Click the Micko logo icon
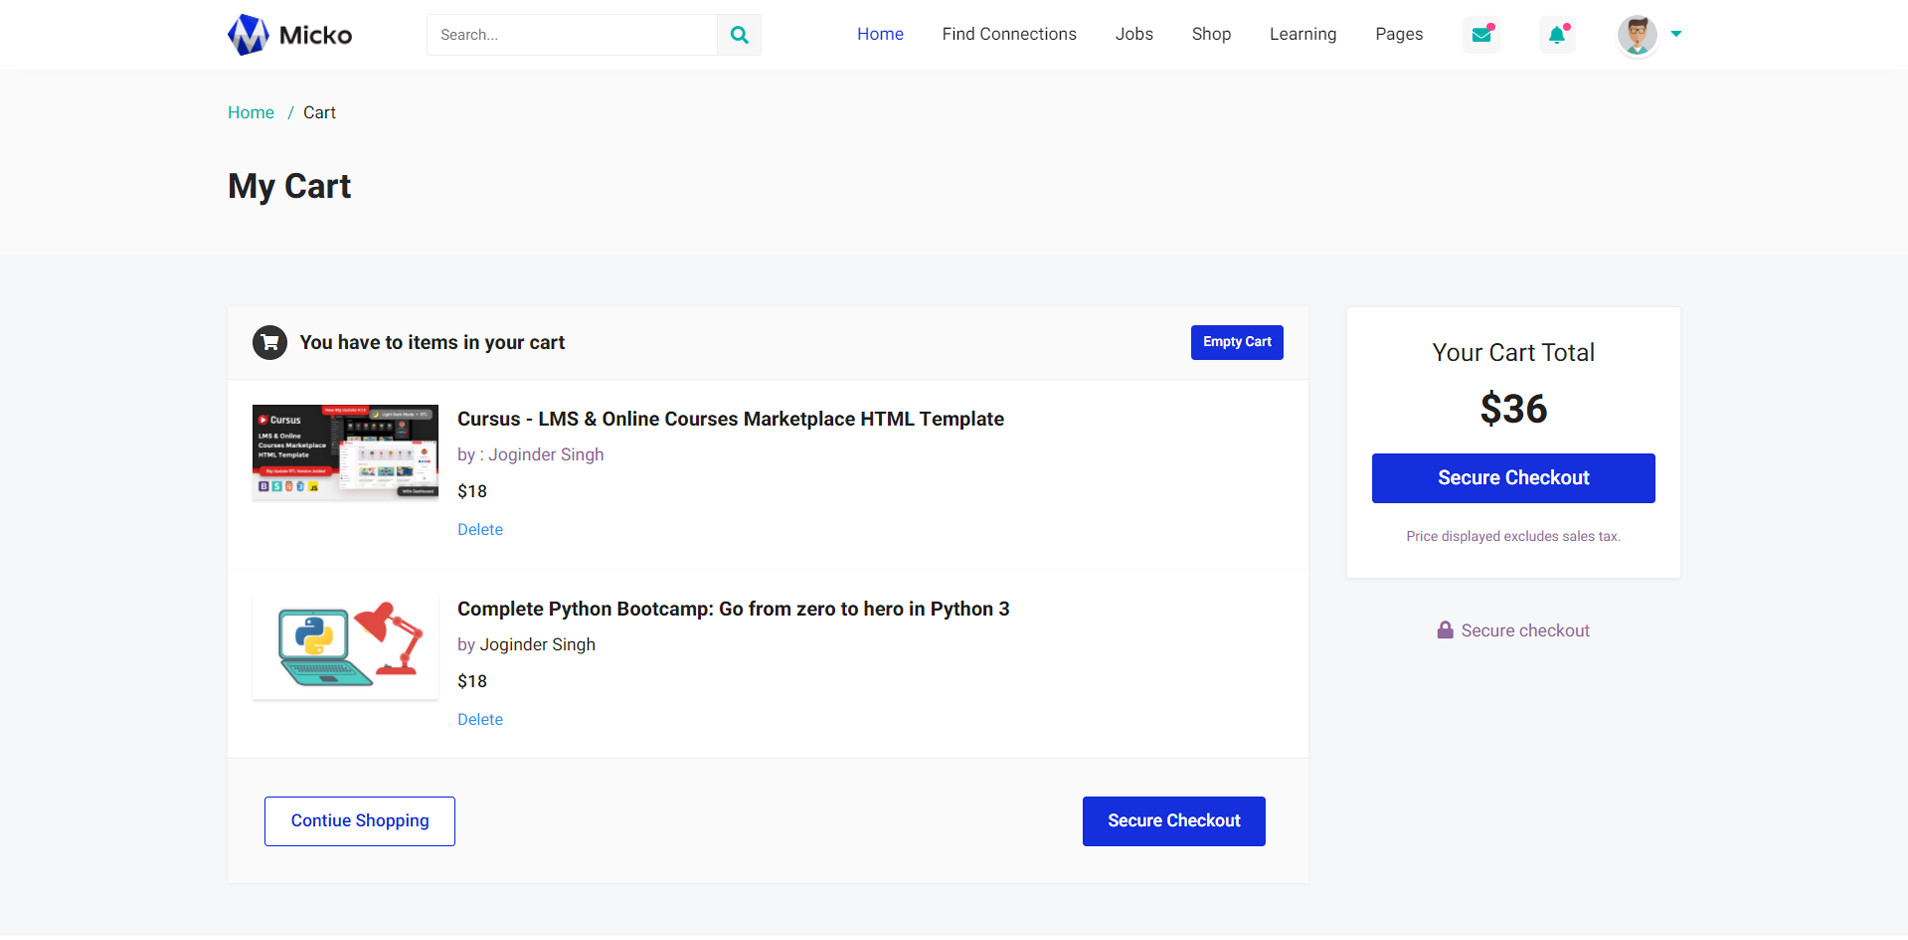This screenshot has width=1908, height=940. click(x=248, y=35)
